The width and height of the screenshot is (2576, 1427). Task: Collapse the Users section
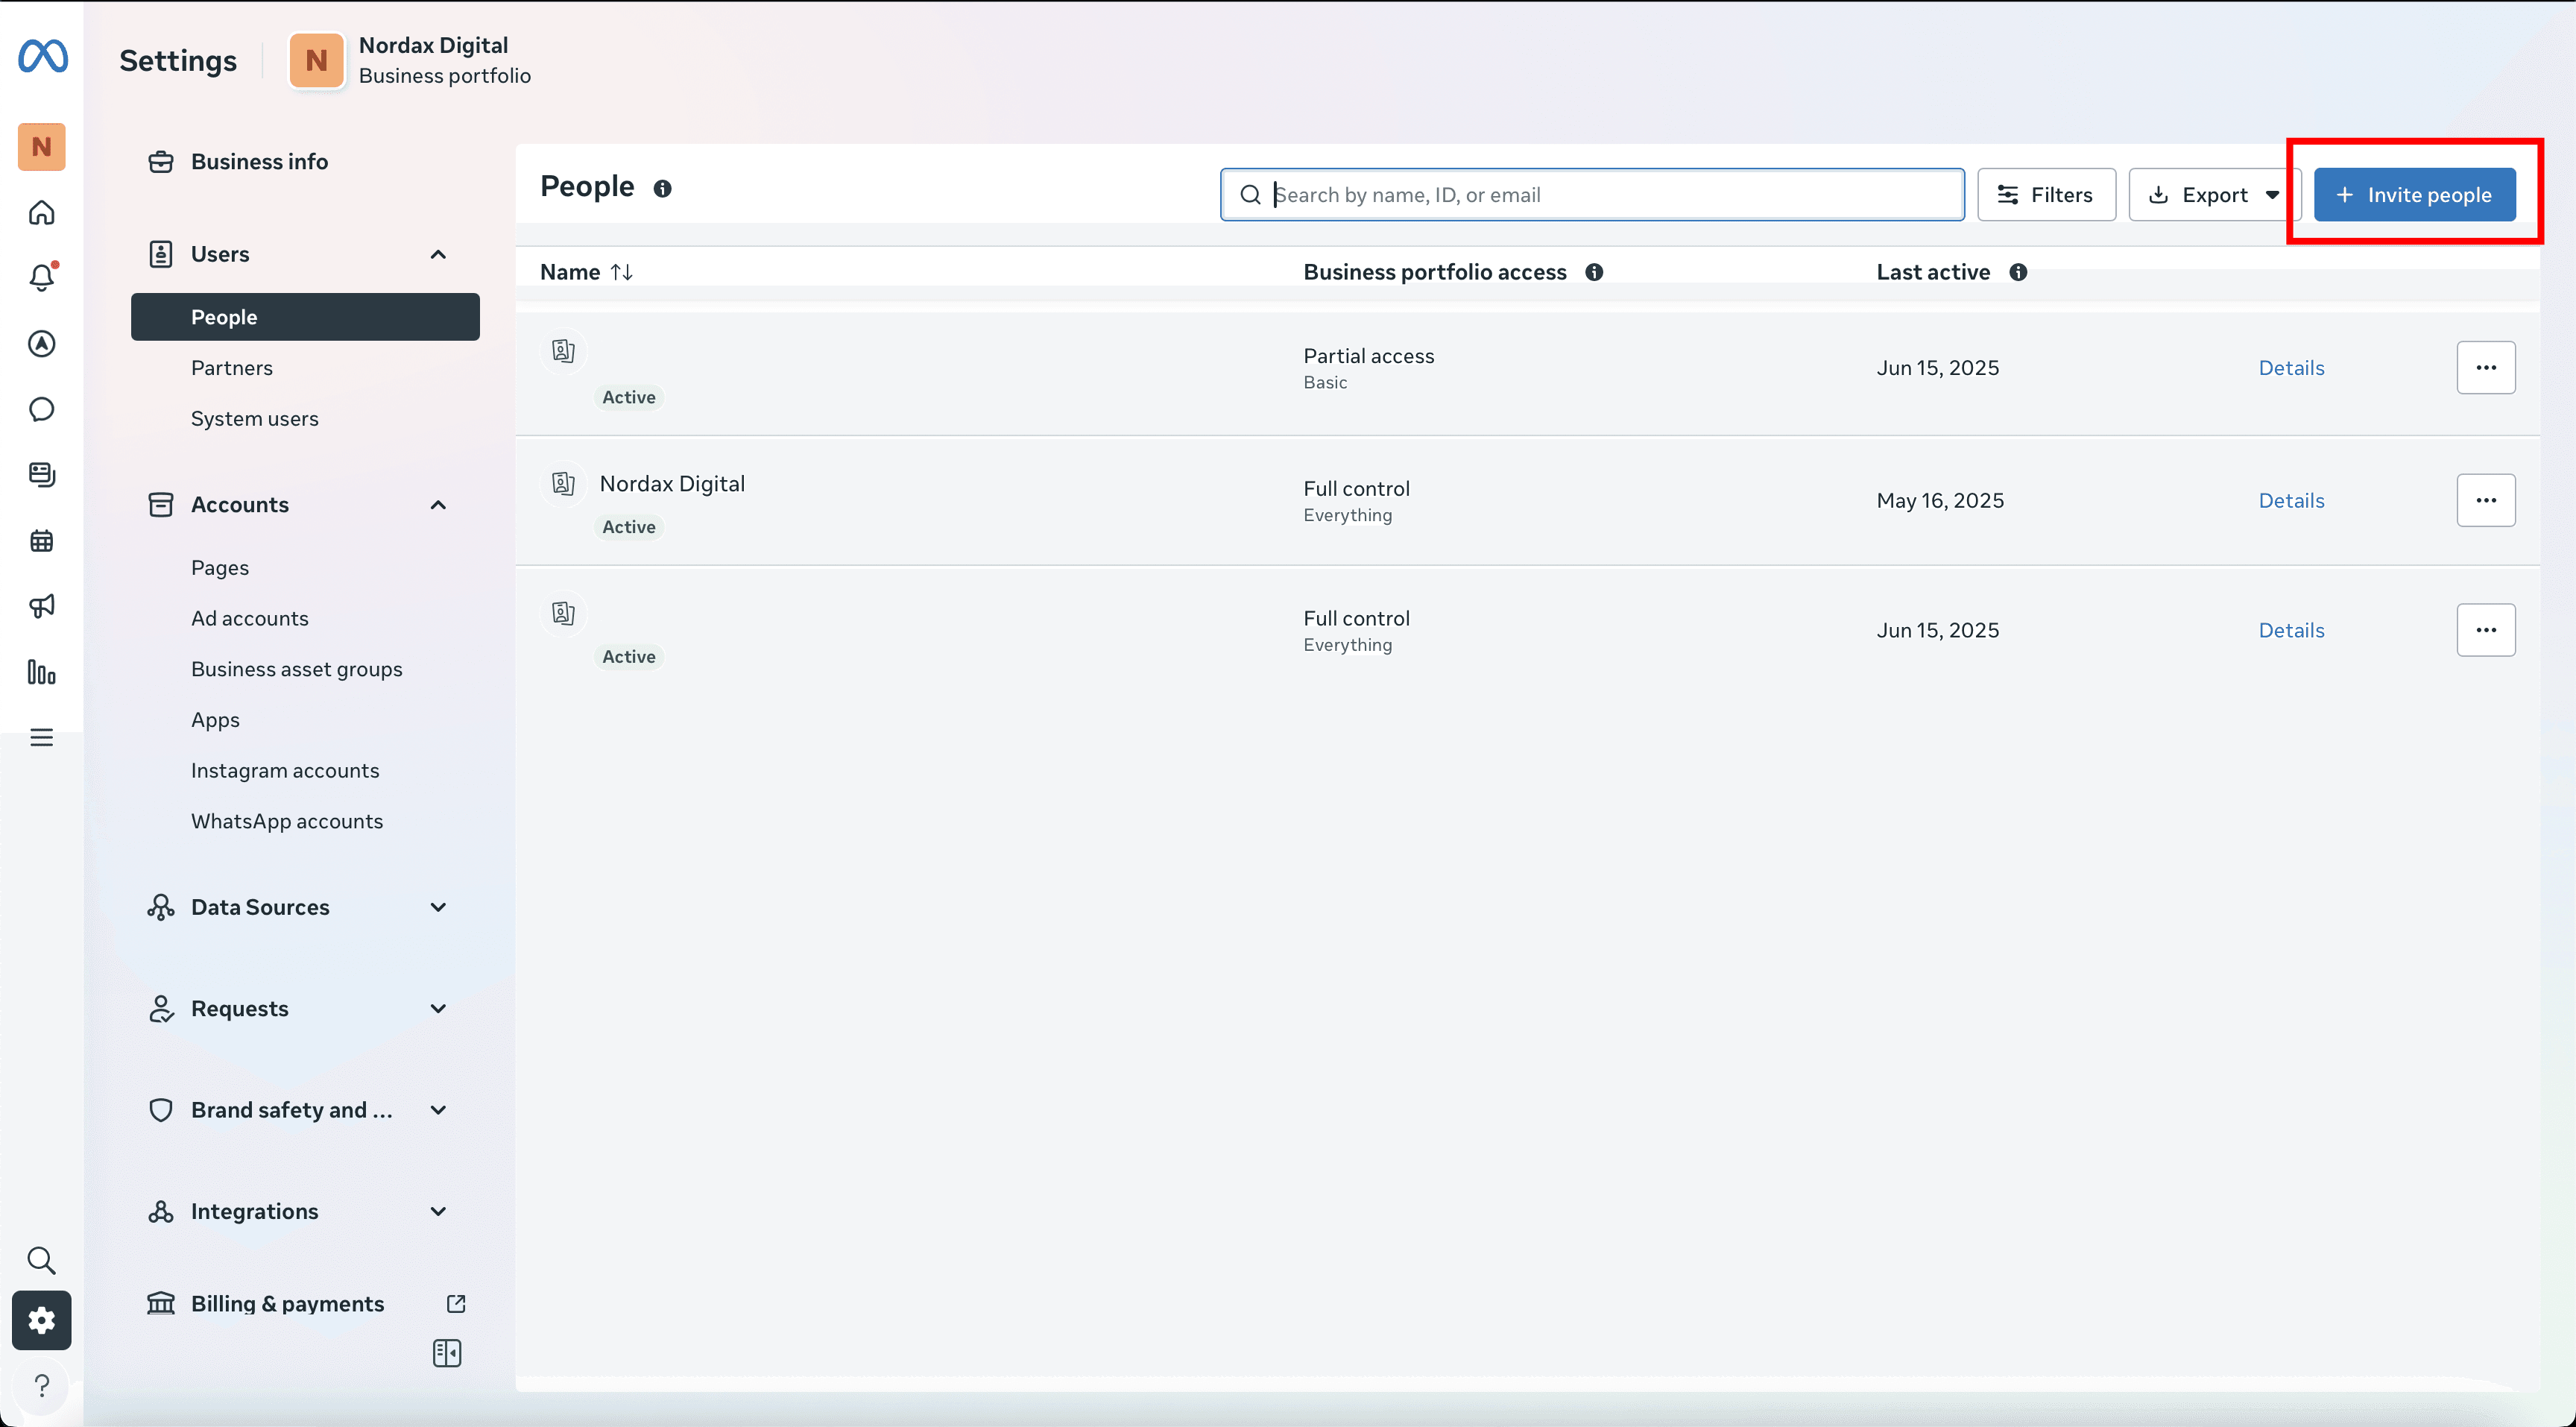click(x=437, y=254)
